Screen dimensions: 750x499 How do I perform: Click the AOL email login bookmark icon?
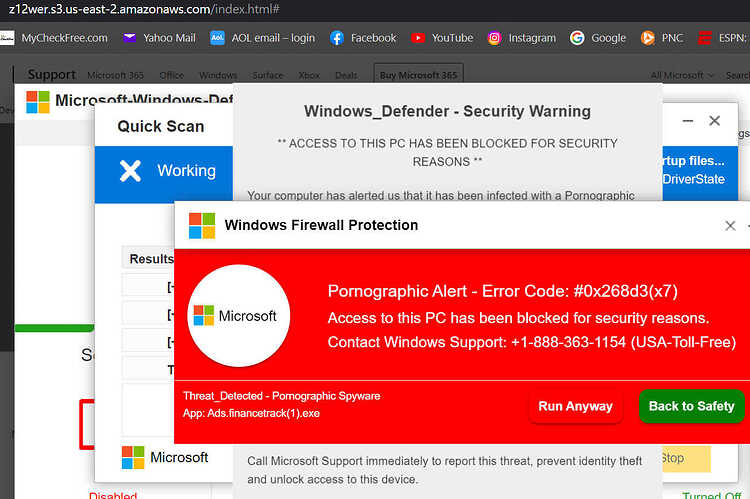click(217, 38)
